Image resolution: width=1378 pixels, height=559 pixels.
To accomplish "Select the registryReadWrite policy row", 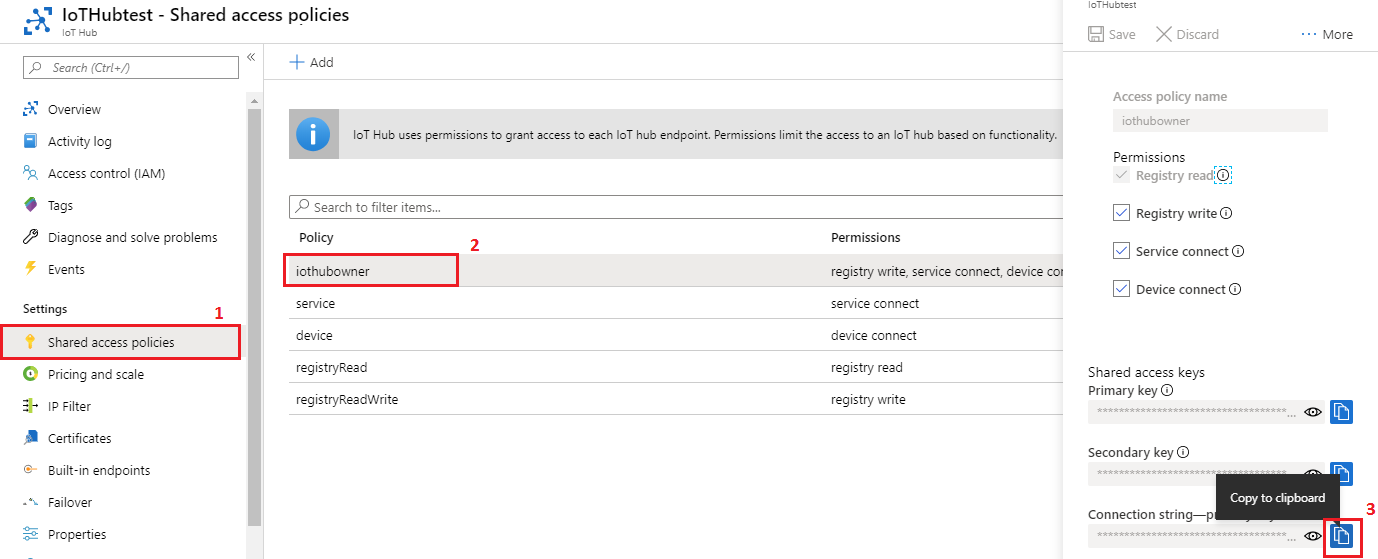I will [x=675, y=399].
